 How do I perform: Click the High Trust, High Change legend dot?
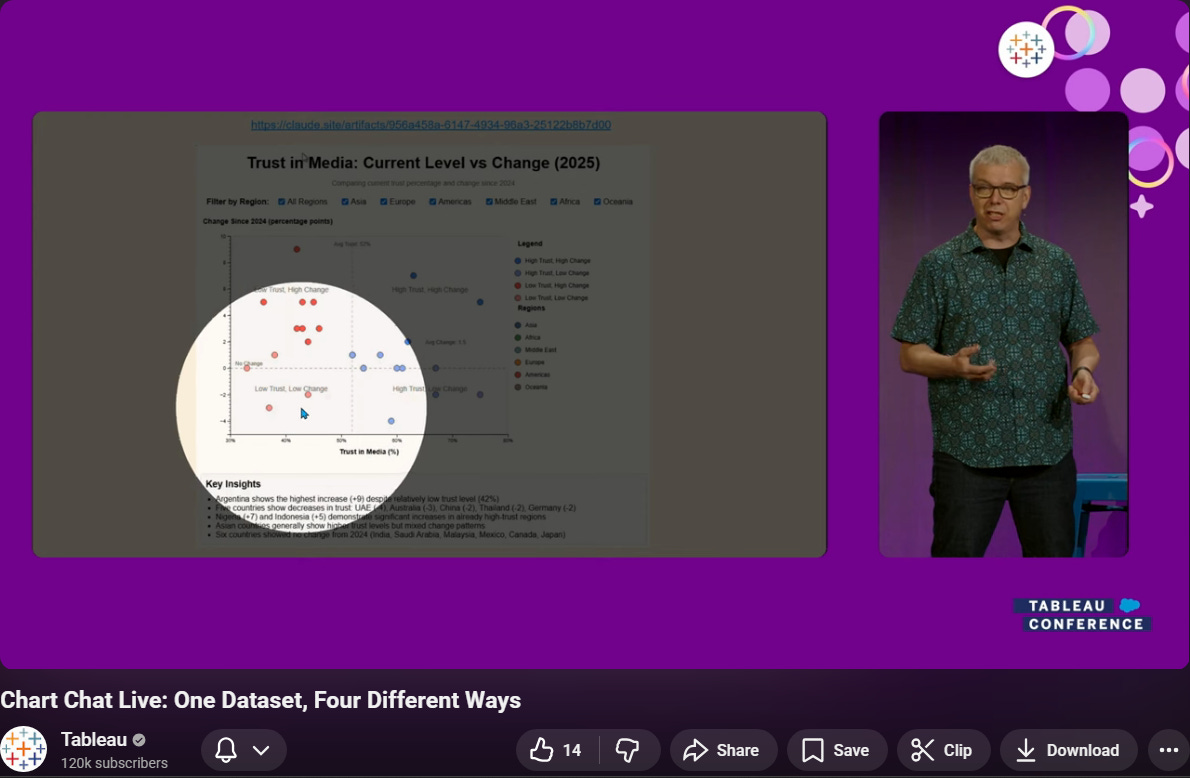518,260
